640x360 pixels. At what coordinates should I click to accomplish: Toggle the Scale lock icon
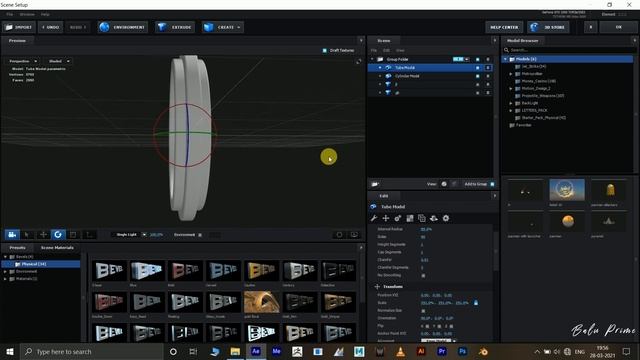pyautogui.click(x=476, y=303)
